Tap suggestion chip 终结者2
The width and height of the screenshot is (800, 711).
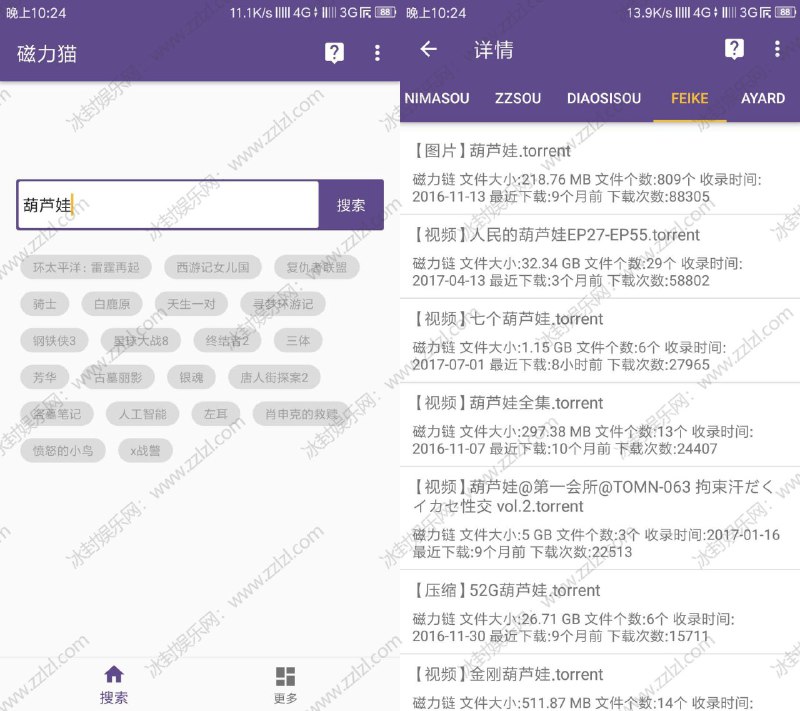point(227,341)
